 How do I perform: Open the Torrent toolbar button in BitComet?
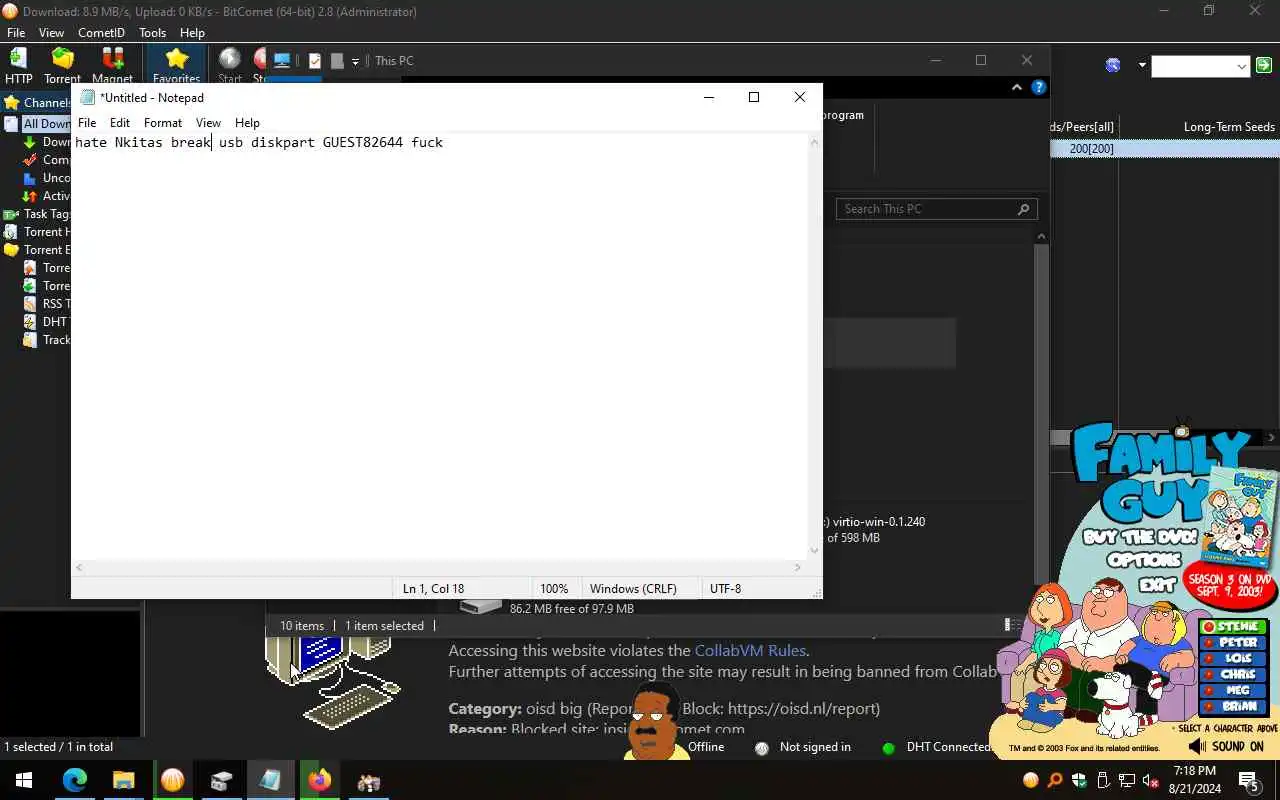pos(62,65)
